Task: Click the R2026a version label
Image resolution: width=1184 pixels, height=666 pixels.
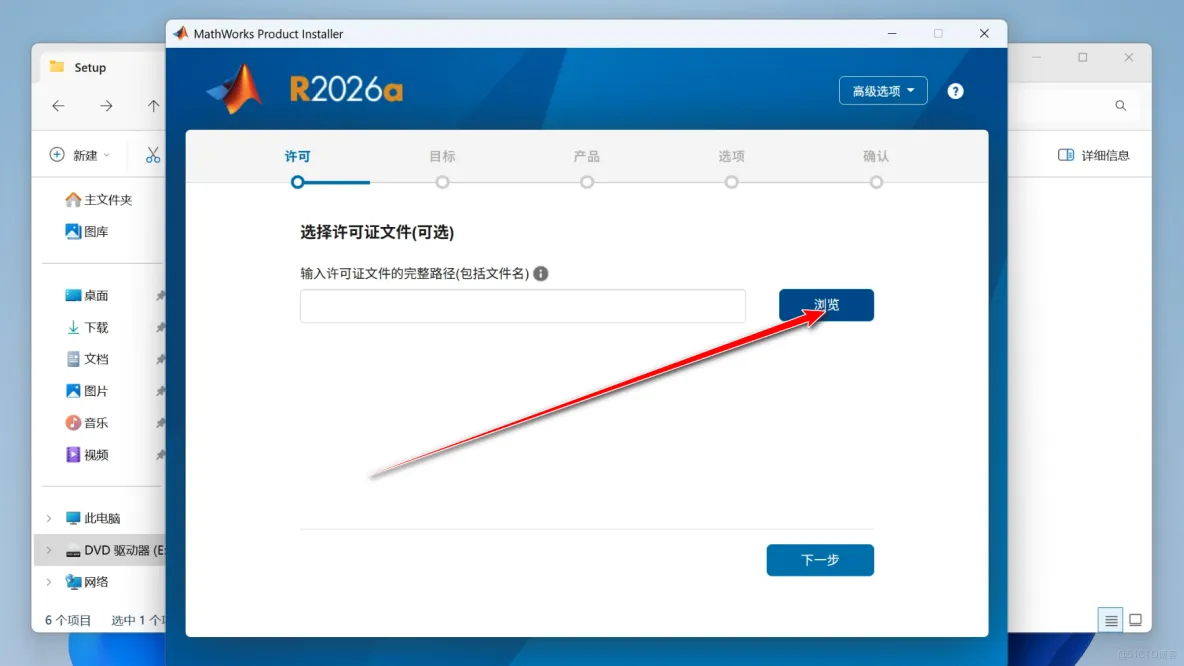Action: pyautogui.click(x=346, y=90)
